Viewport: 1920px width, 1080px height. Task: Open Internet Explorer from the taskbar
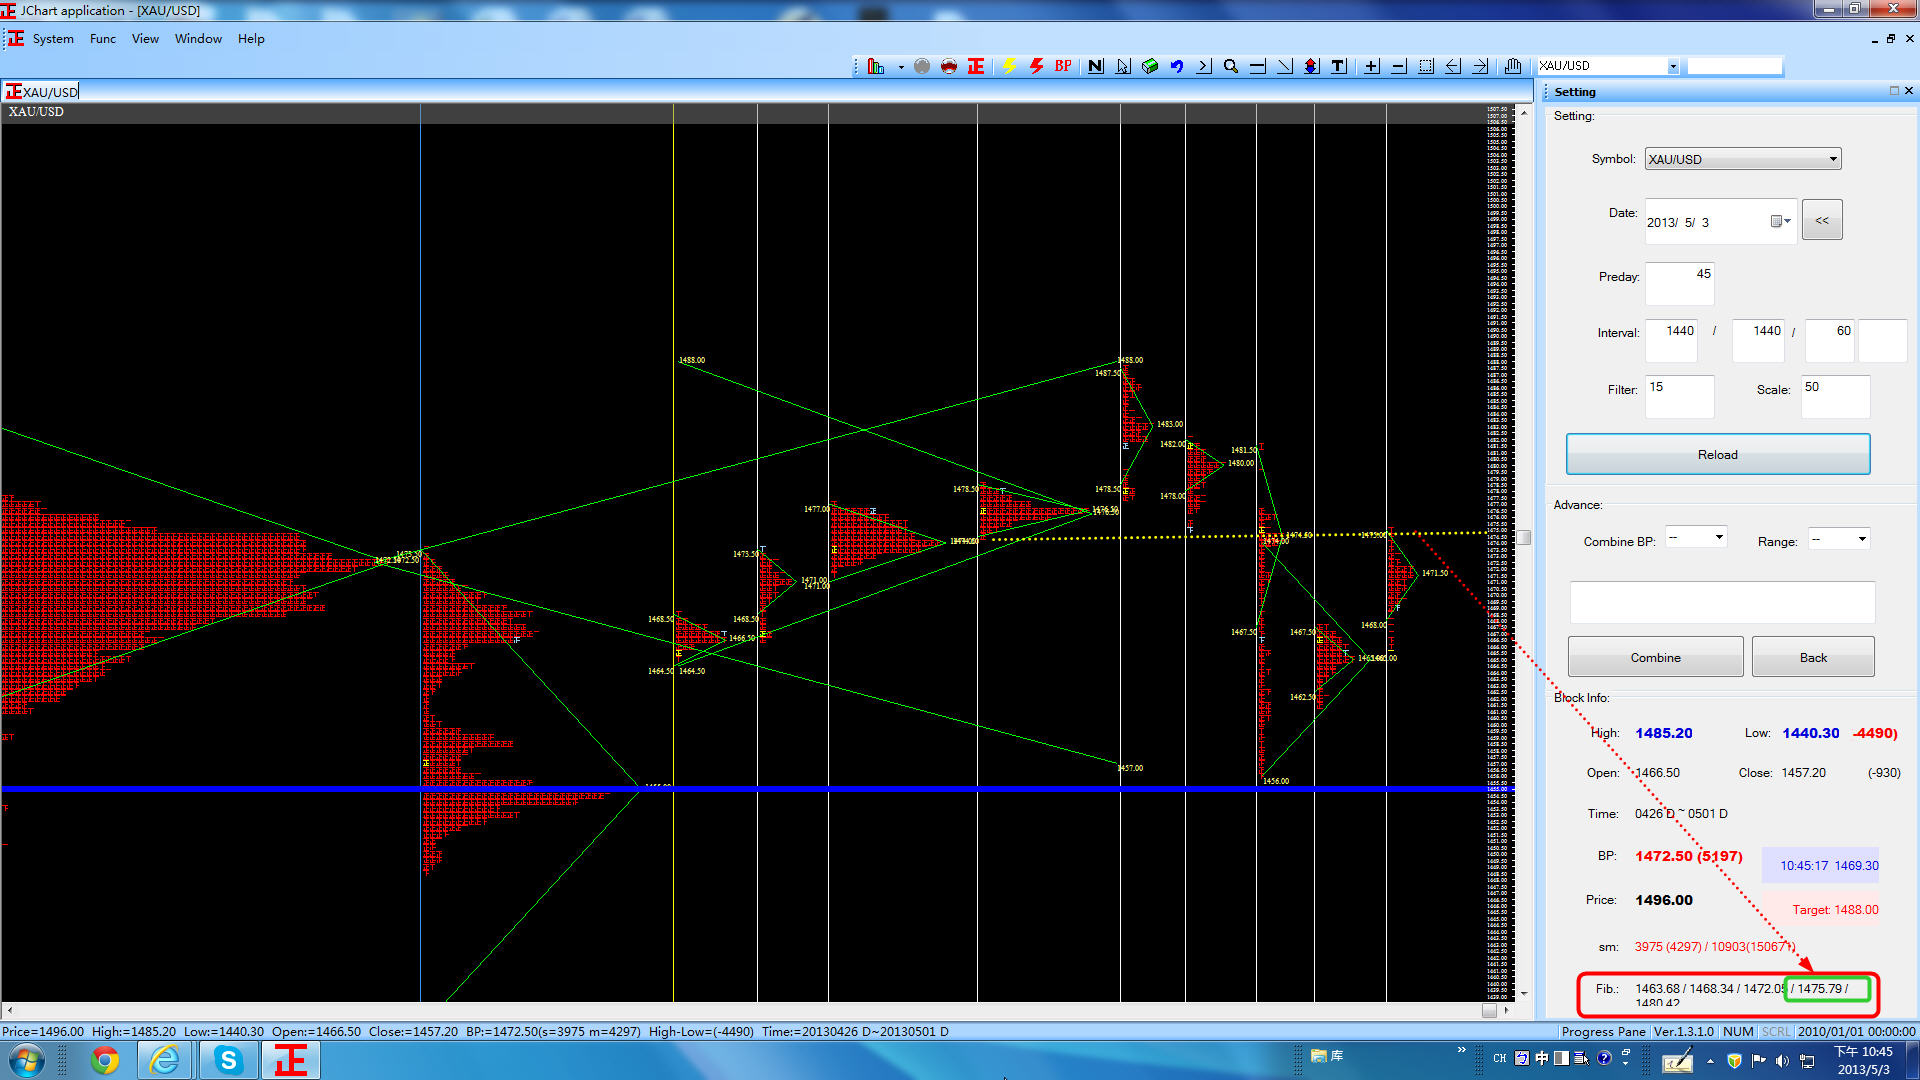(165, 1060)
